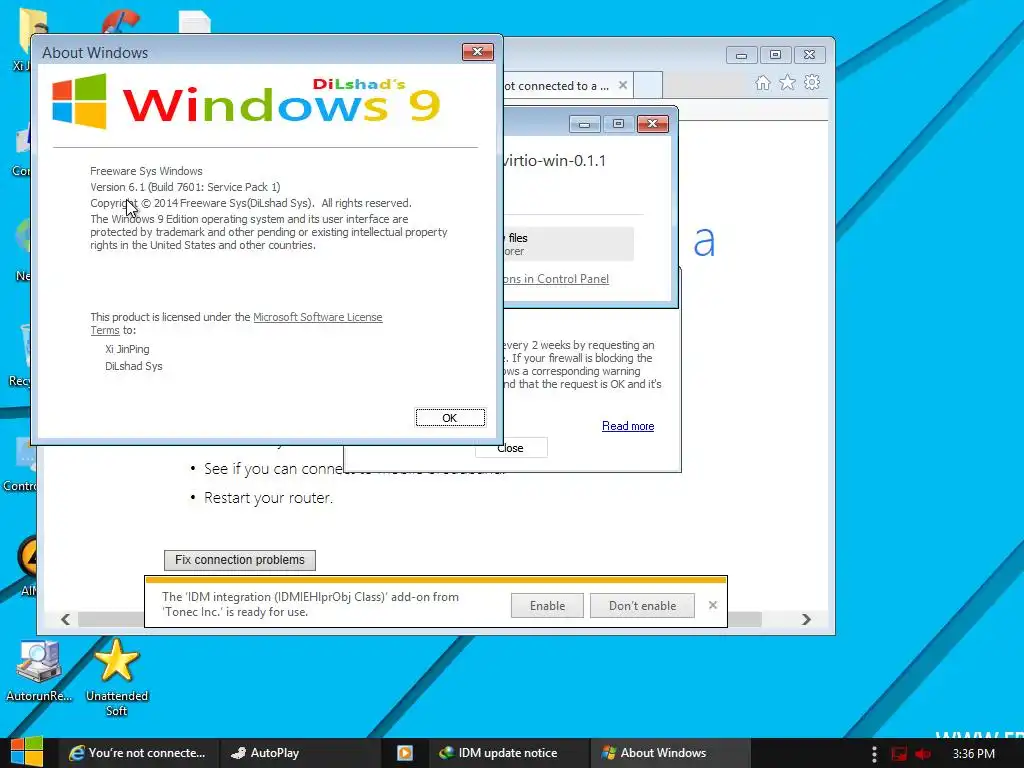Open the AutorunRe... desktop icon
This screenshot has height=768, width=1024.
tap(39, 671)
